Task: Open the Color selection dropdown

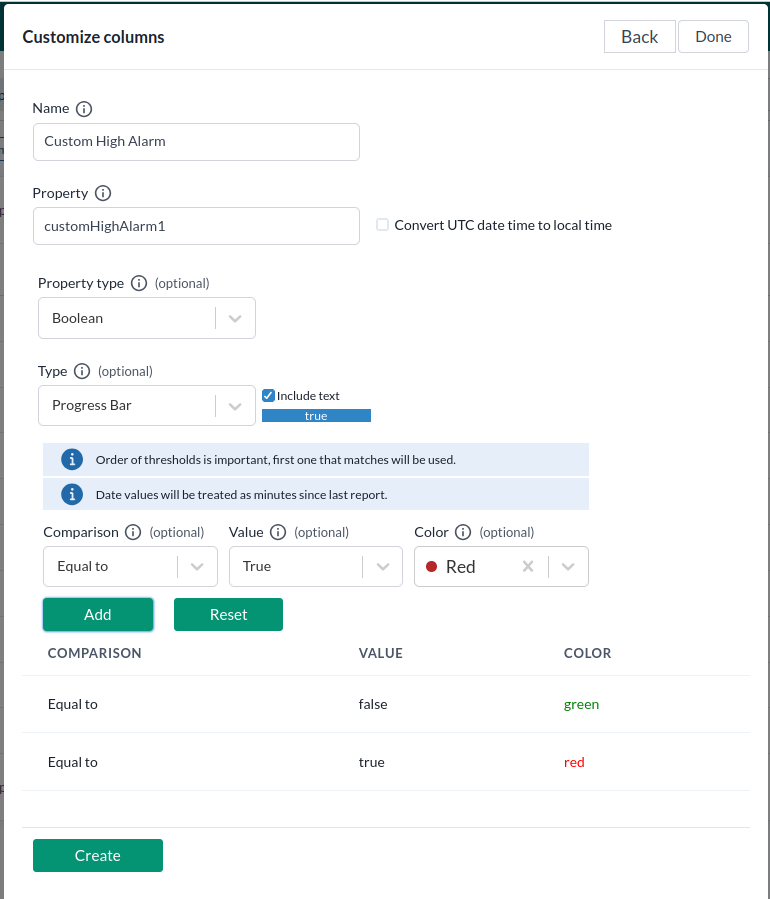Action: click(x=567, y=566)
